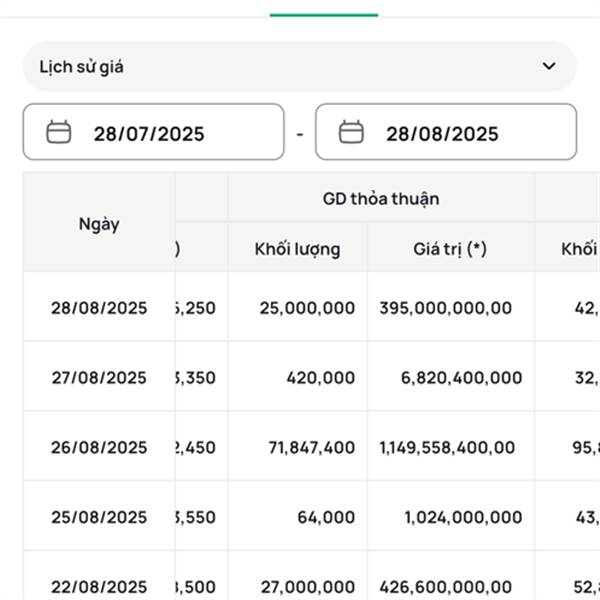This screenshot has width=600, height=600.
Task: Open the start date calendar icon
Action: point(59,132)
